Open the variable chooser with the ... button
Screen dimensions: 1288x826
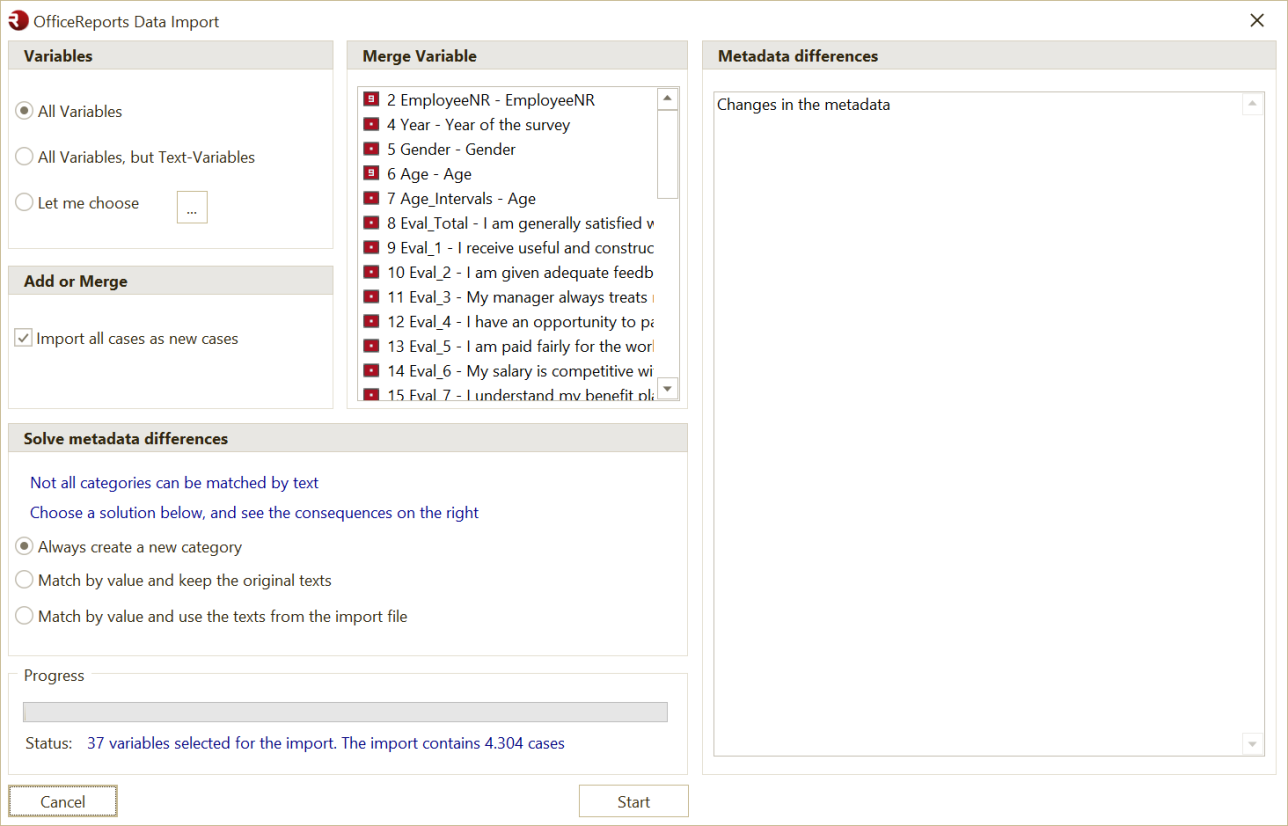click(x=191, y=207)
